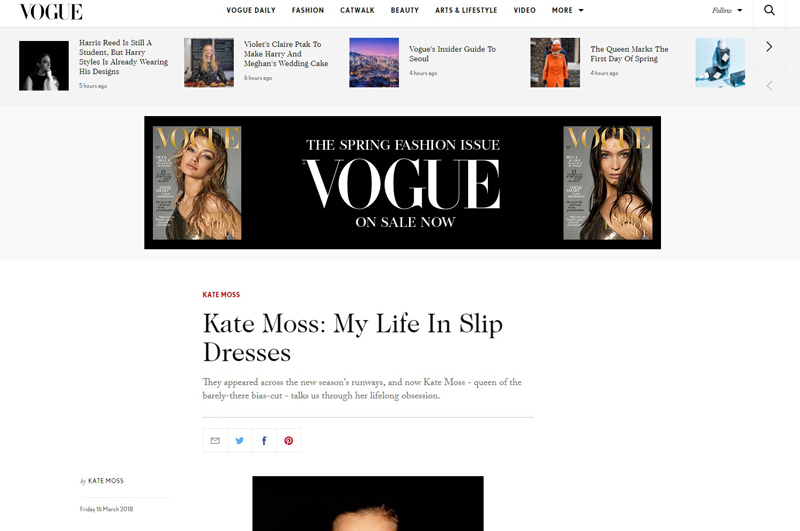The image size is (800, 531).
Task: Open the red Kate Moss tag link
Action: pos(221,294)
